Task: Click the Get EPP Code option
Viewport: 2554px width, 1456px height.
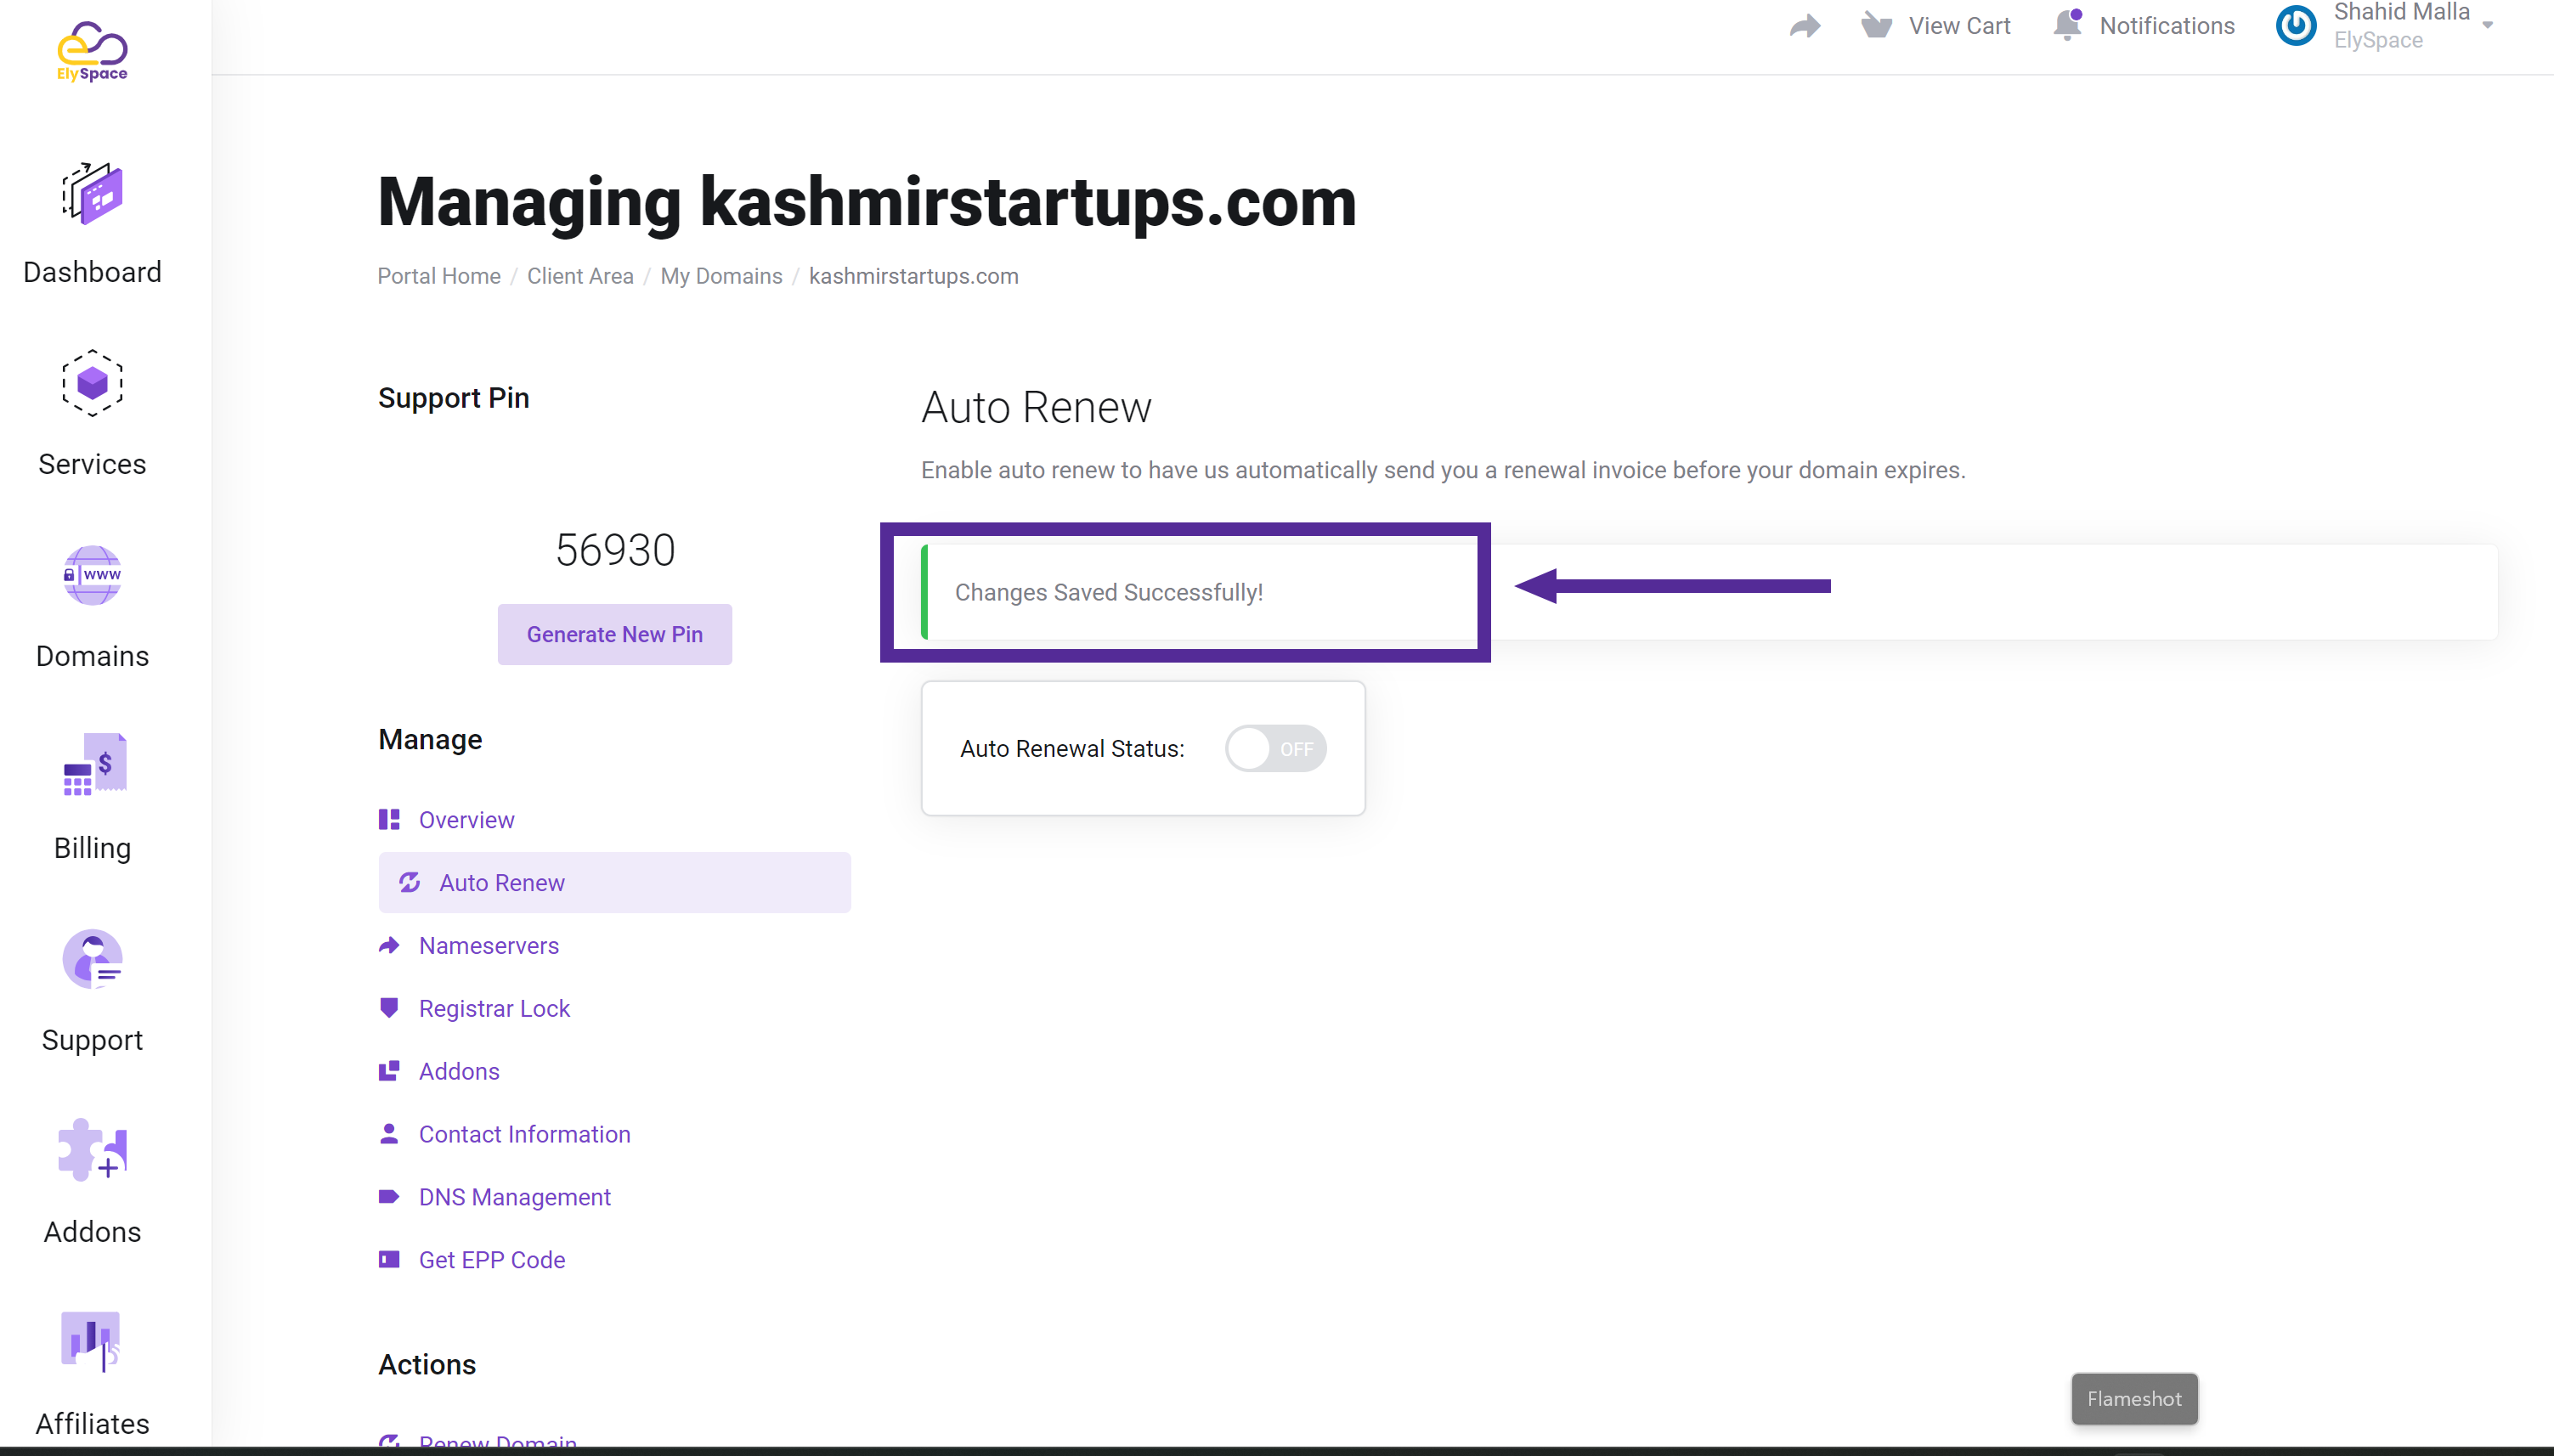Action: (x=493, y=1260)
